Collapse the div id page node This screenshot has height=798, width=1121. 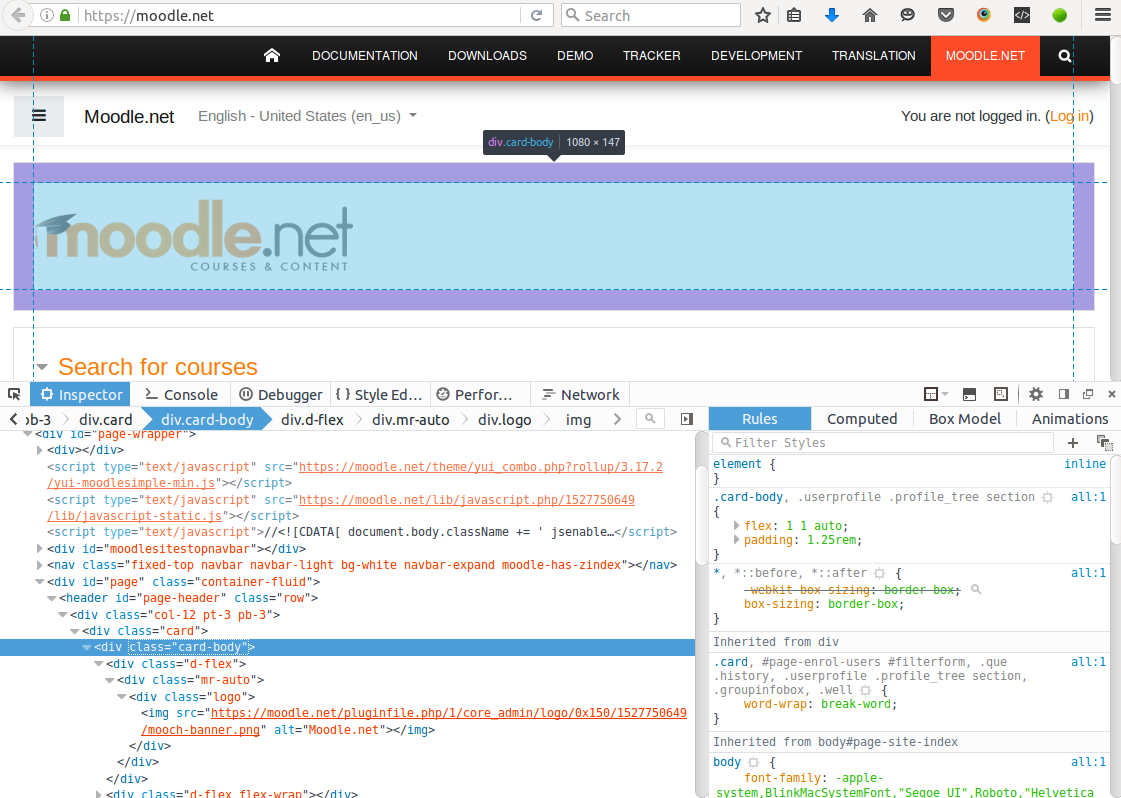(40, 582)
